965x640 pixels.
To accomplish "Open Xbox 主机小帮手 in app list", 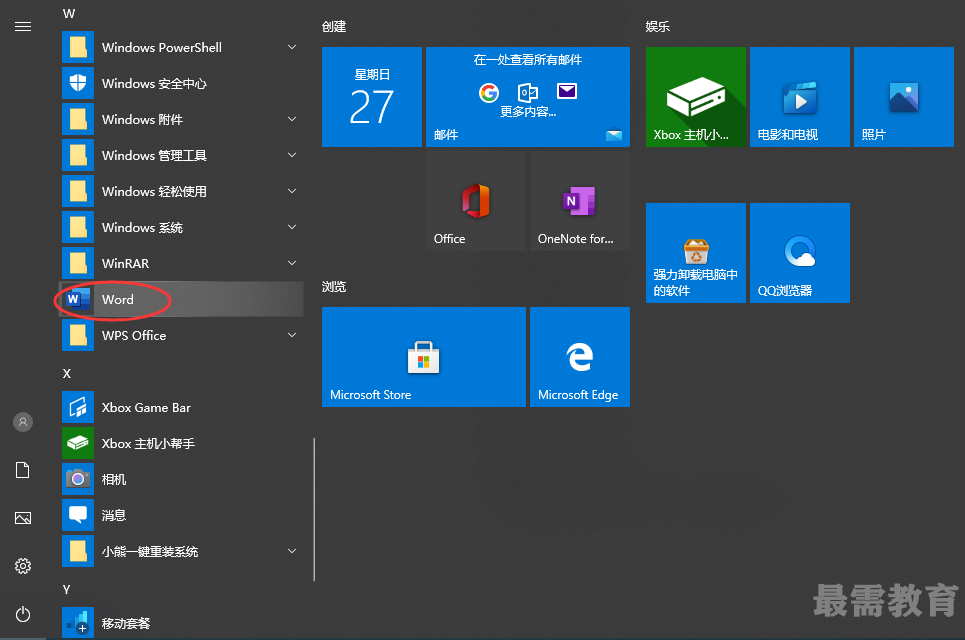I will click(181, 443).
